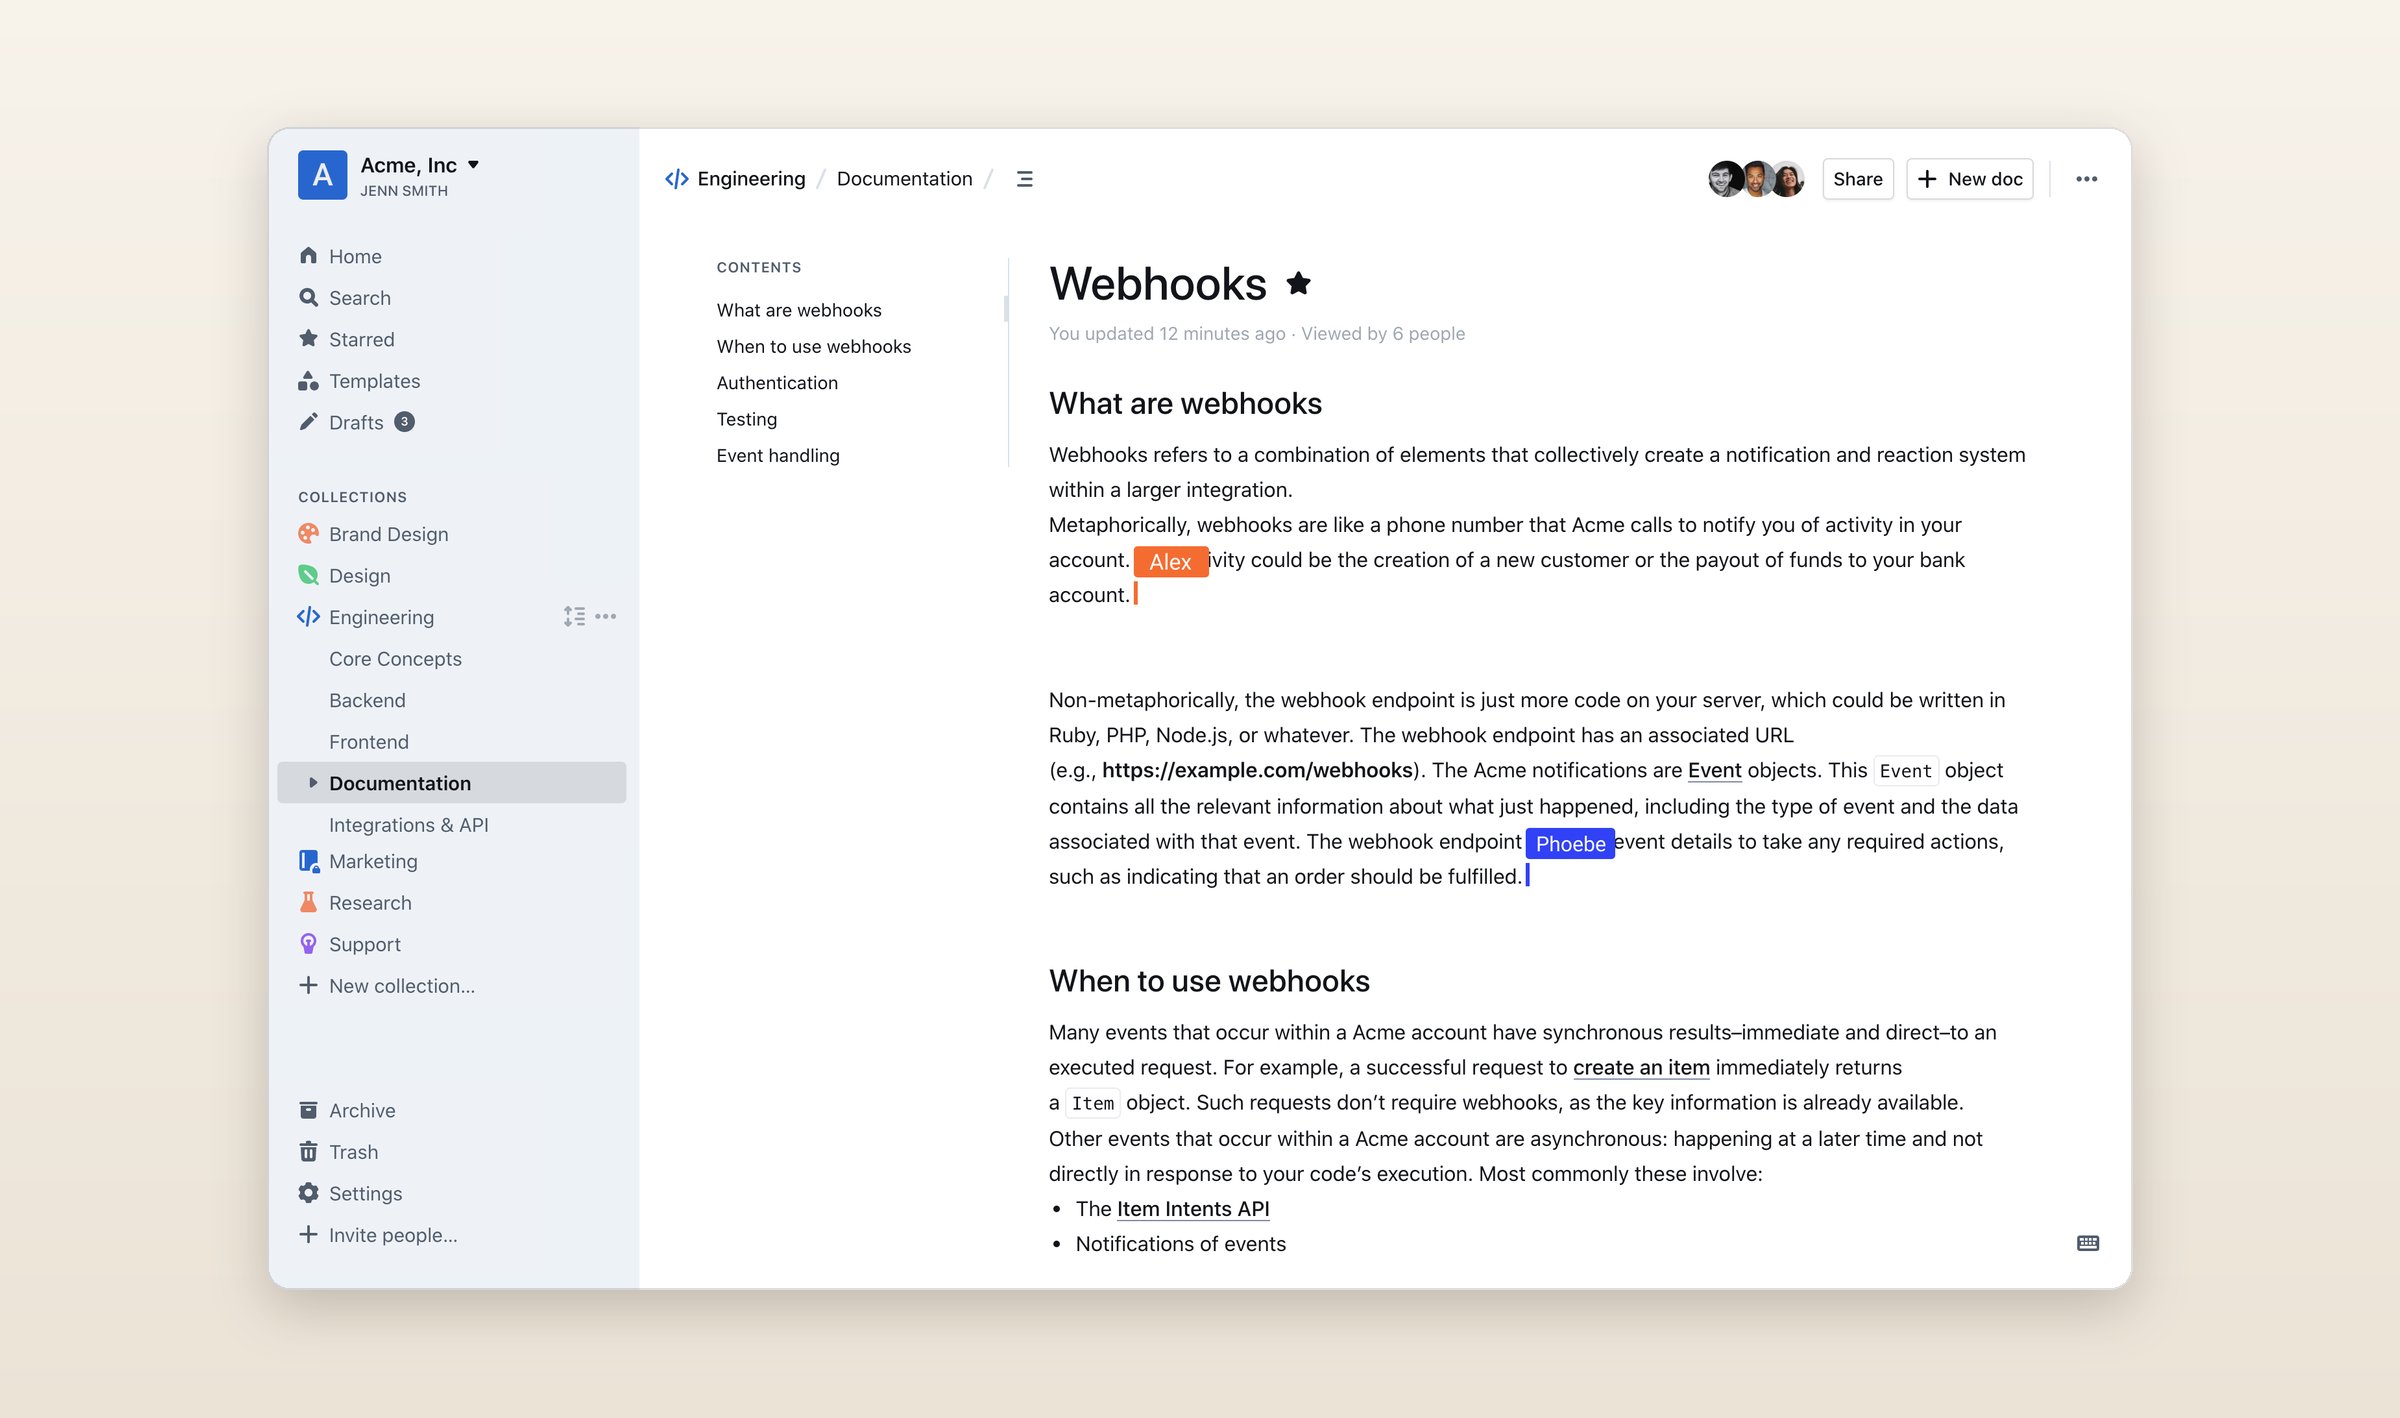Select When to use webhooks in contents
2400x1418 pixels.
[x=813, y=346]
